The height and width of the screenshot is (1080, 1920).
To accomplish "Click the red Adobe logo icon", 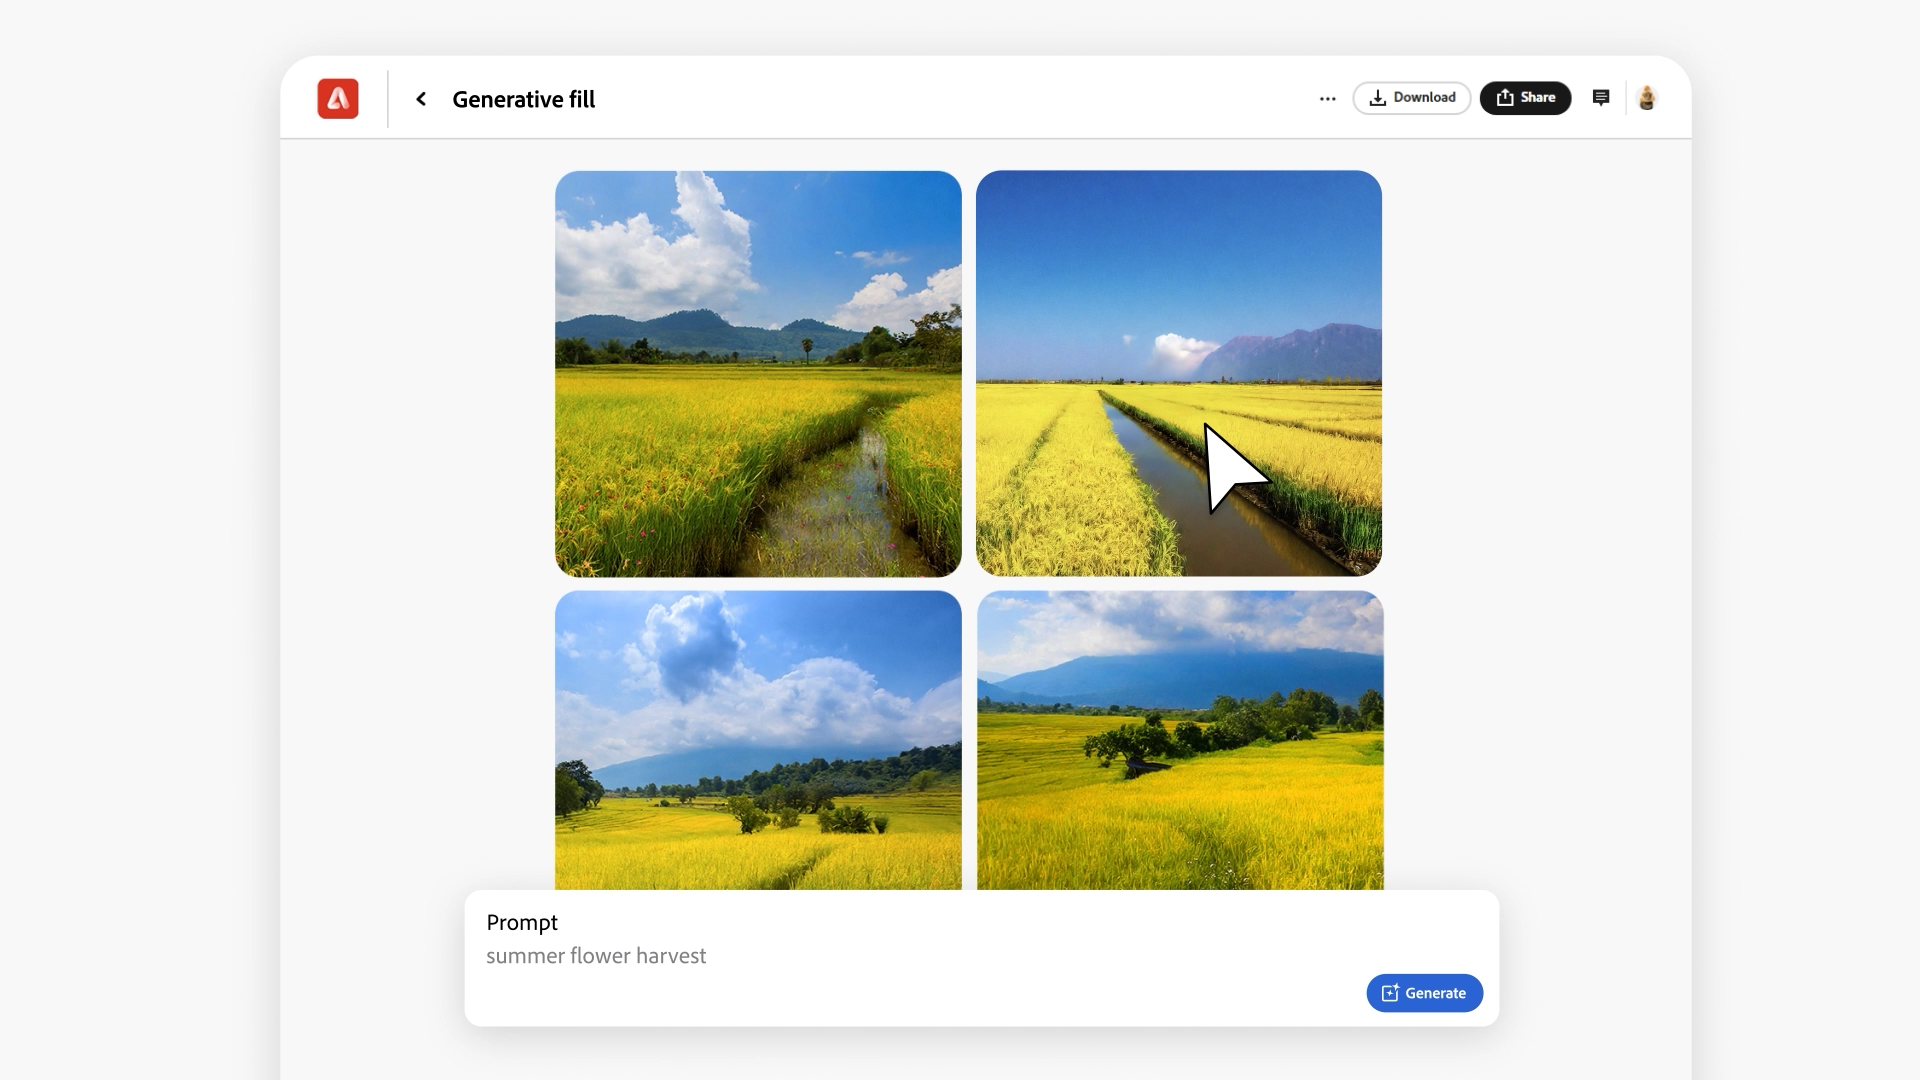I will tap(338, 99).
